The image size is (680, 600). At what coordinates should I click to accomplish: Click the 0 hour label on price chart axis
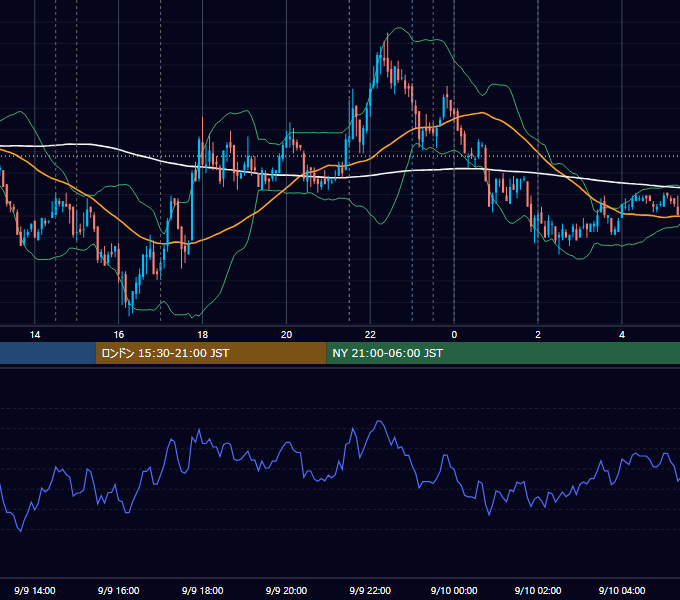454,335
